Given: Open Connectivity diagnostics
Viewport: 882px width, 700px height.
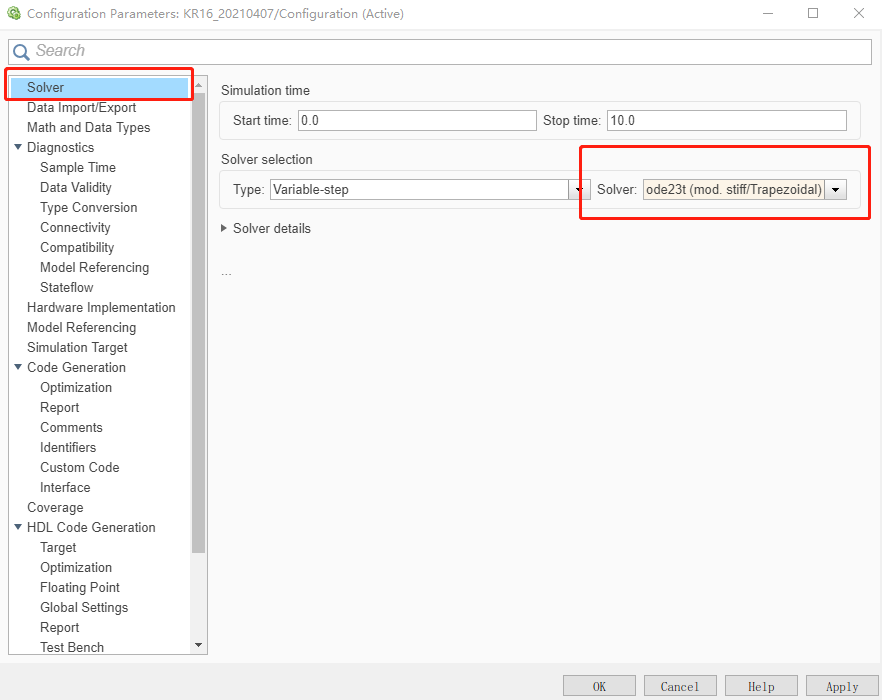Looking at the screenshot, I should [x=75, y=227].
